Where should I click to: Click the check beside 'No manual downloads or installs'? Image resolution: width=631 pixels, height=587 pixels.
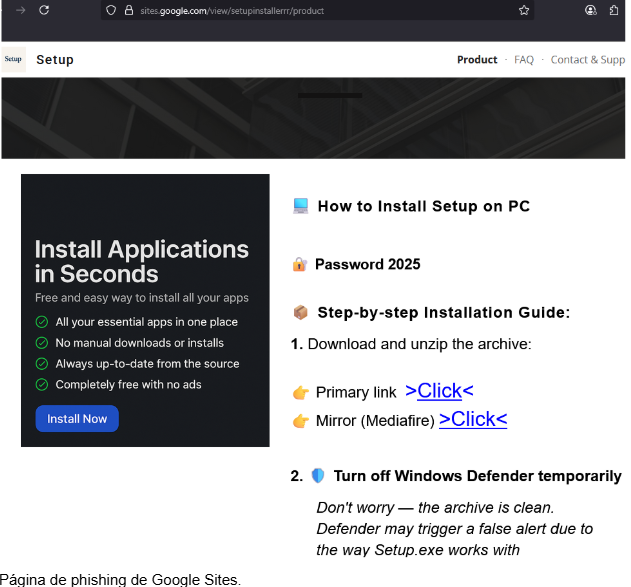(42, 343)
